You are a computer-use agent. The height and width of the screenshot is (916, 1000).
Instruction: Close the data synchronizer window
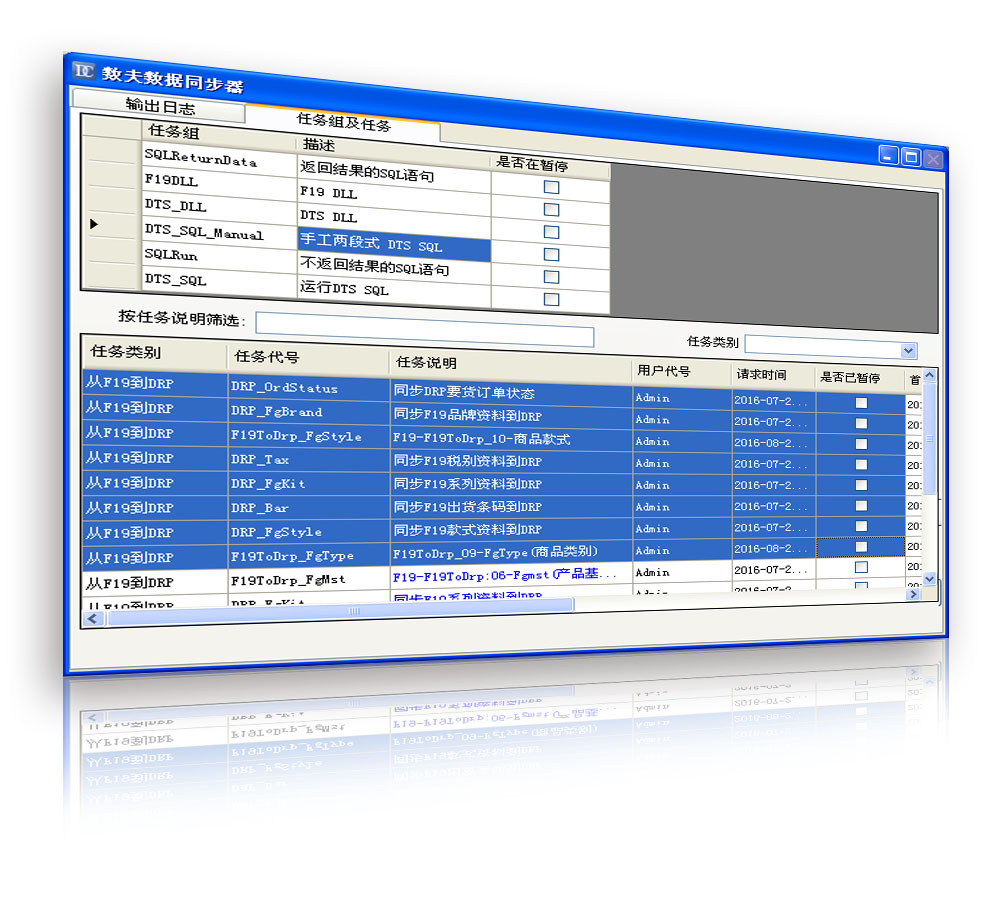click(933, 158)
